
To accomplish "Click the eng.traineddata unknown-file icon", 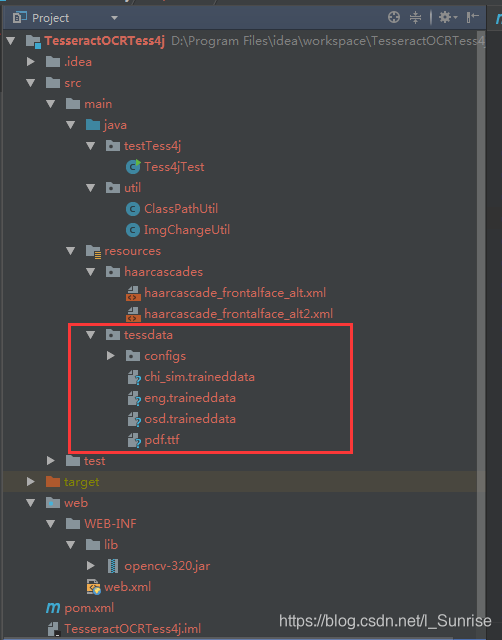I will point(134,398).
